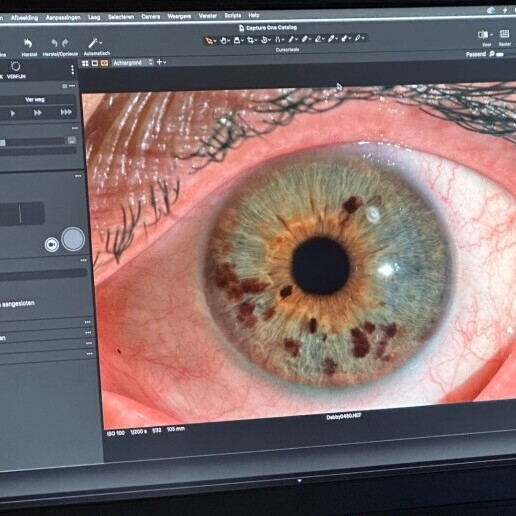The height and width of the screenshot is (516, 516).
Task: Open the Scripts menu
Action: pyautogui.click(x=233, y=15)
